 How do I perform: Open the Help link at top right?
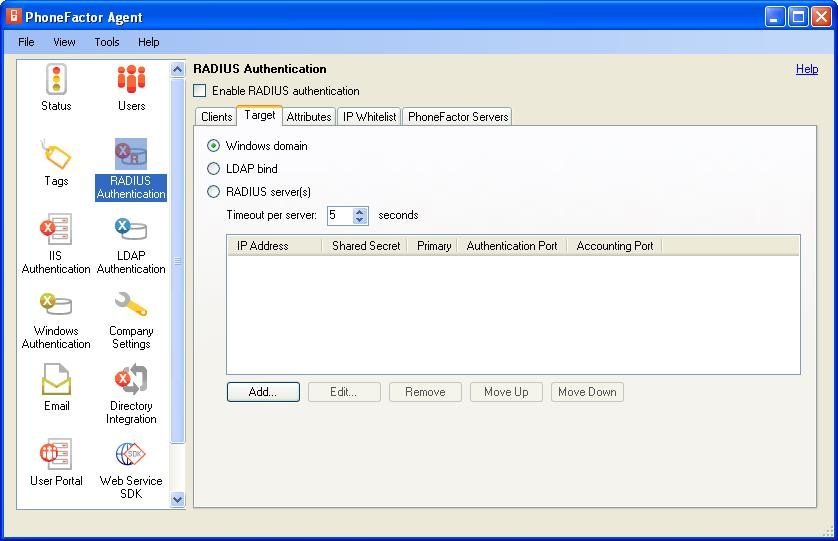[x=807, y=69]
